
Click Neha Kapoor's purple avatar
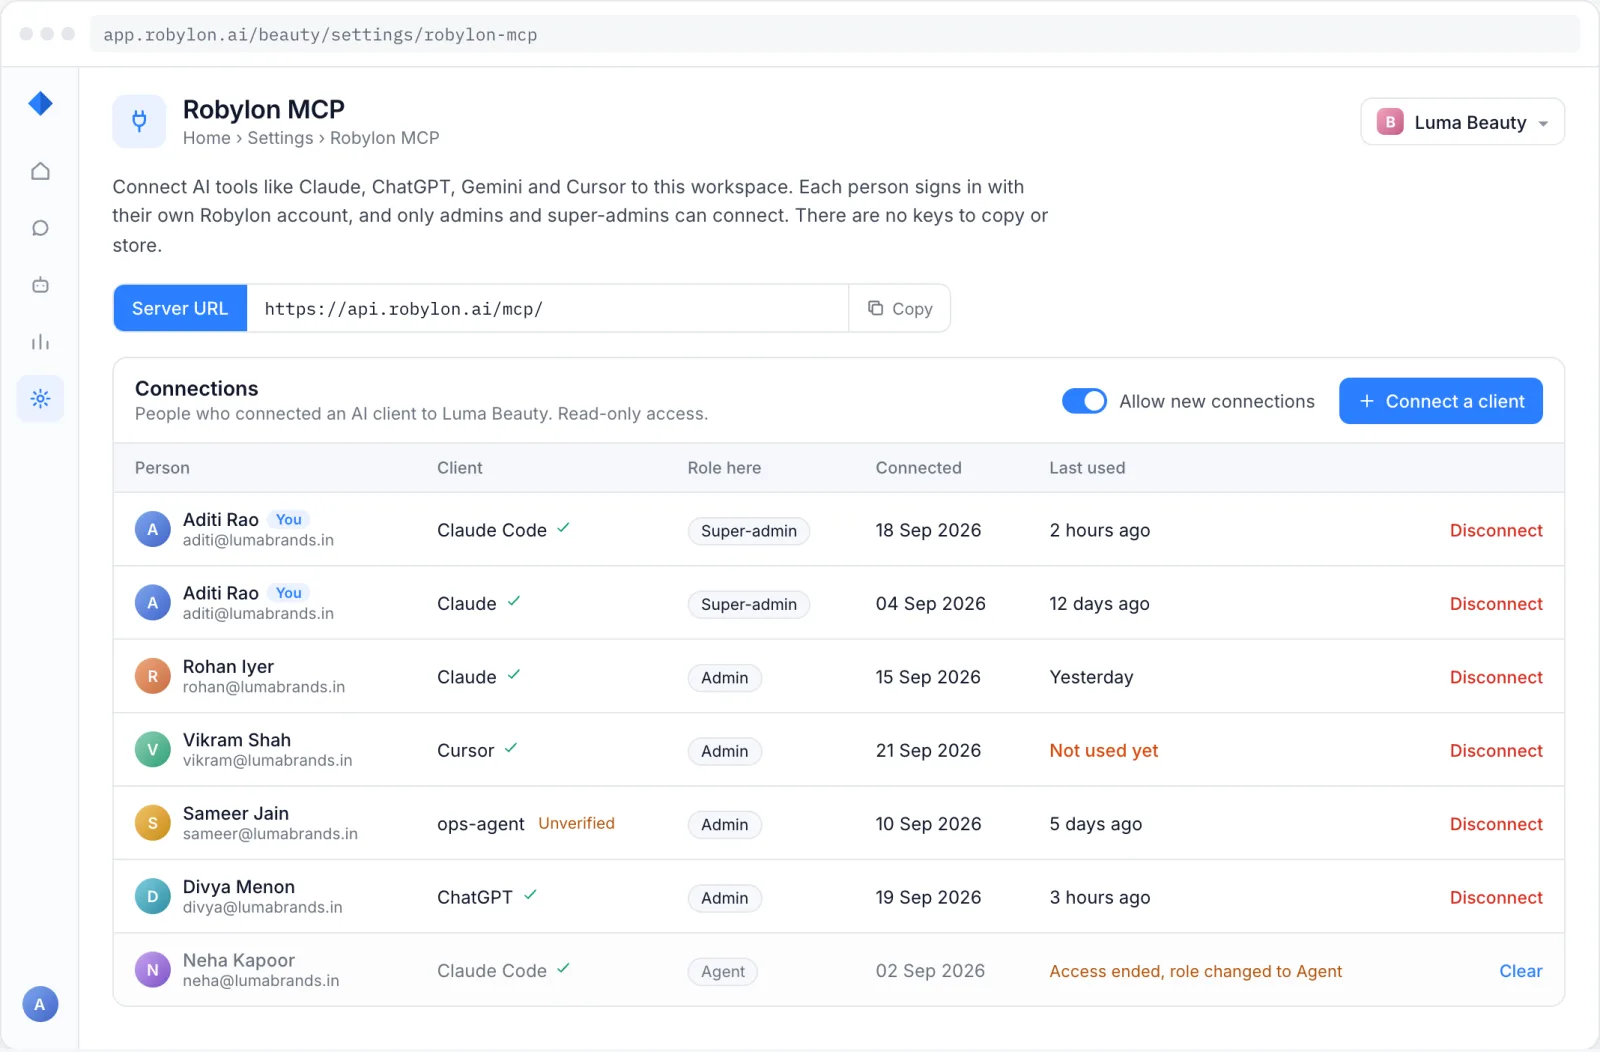(x=153, y=970)
